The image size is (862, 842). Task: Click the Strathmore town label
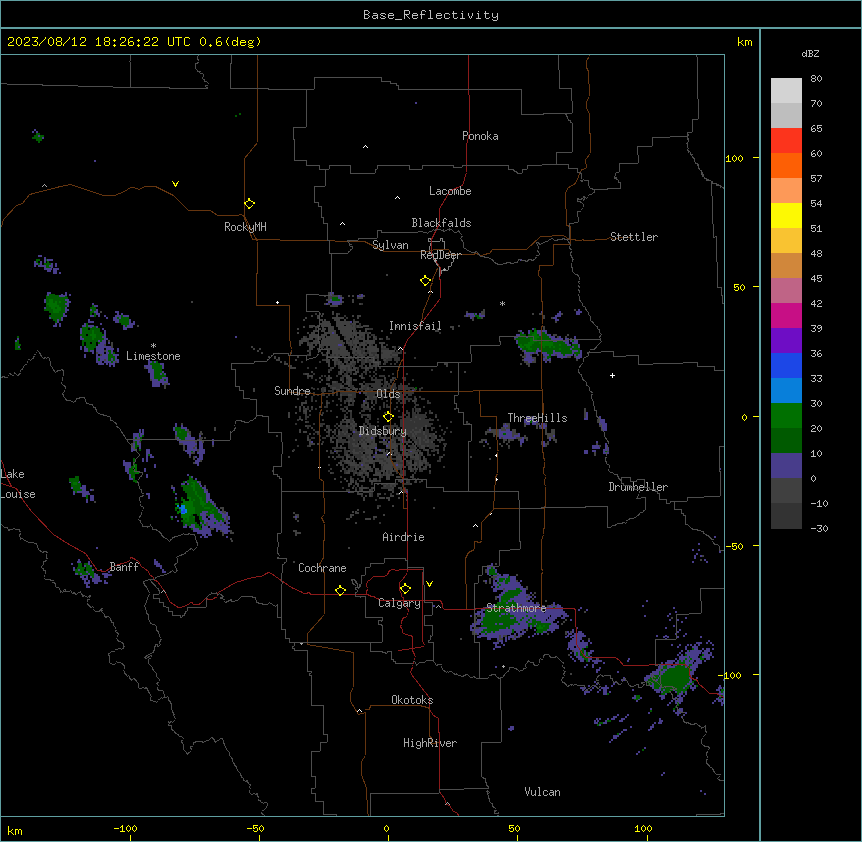point(516,608)
